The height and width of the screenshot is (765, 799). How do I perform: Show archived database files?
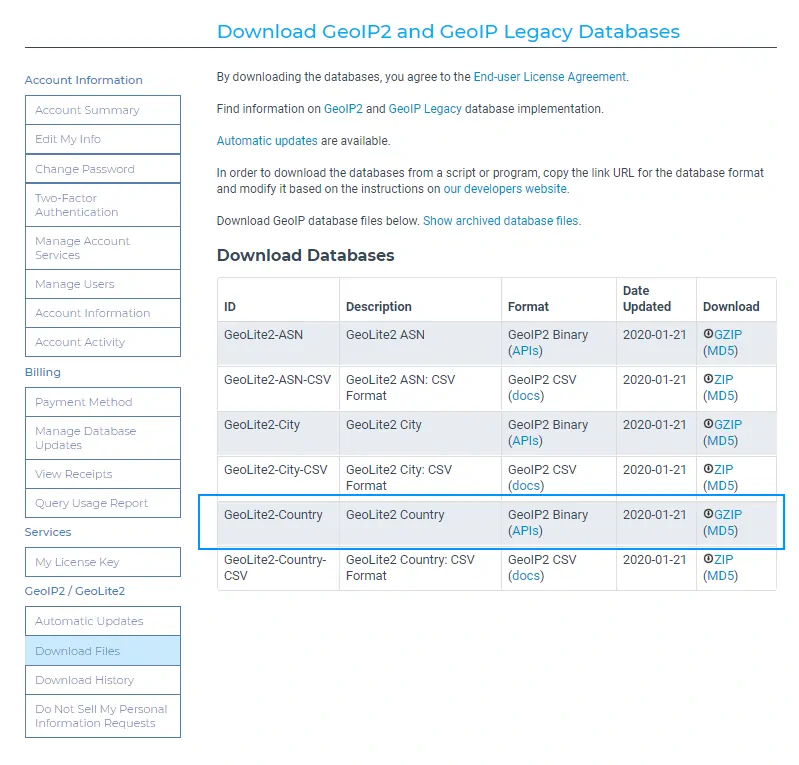[x=500, y=221]
